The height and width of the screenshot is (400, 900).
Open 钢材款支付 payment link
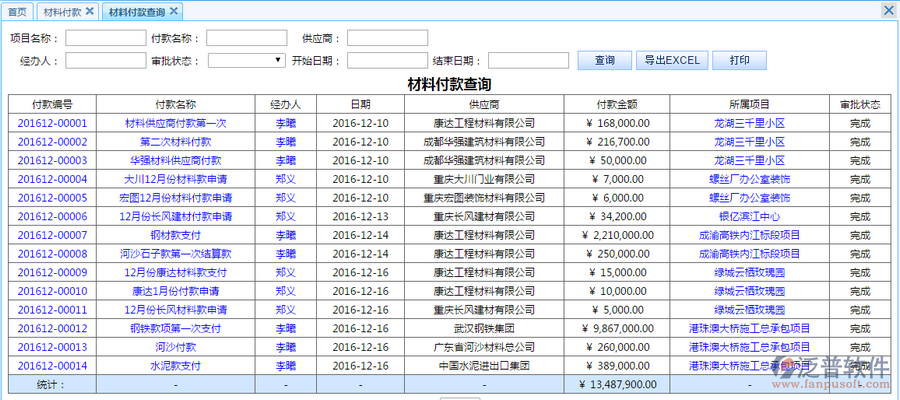(175, 235)
